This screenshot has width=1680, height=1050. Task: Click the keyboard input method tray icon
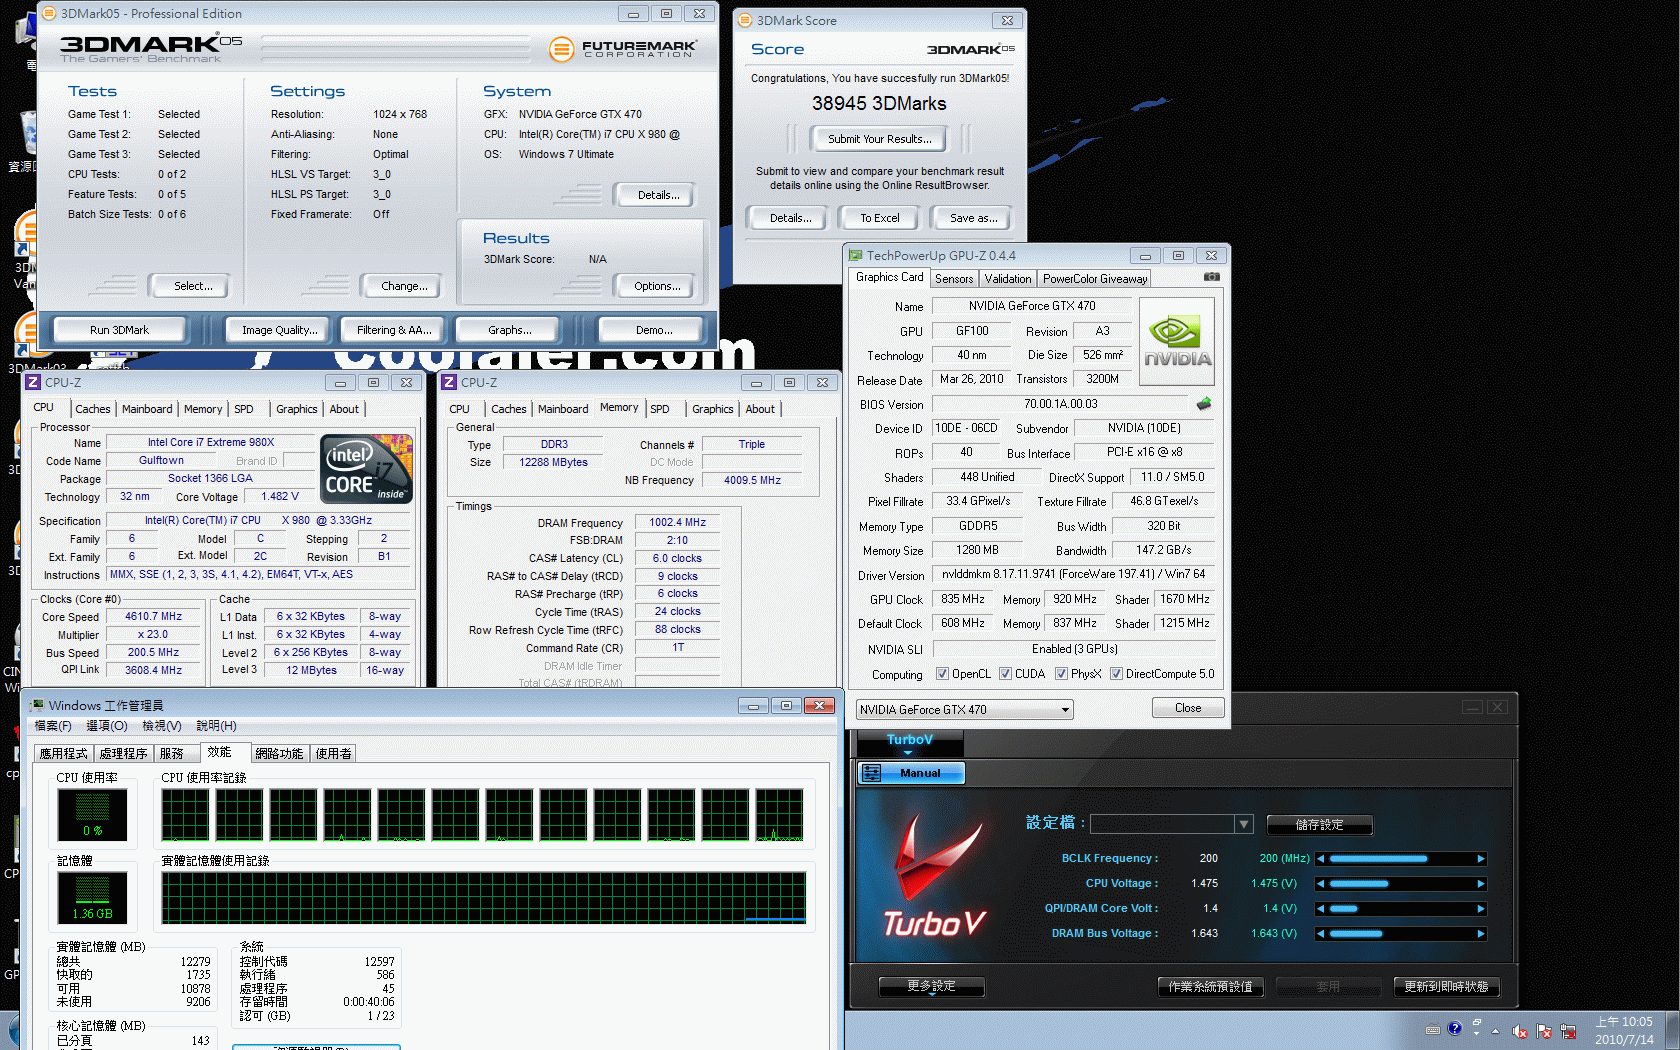1433,1029
